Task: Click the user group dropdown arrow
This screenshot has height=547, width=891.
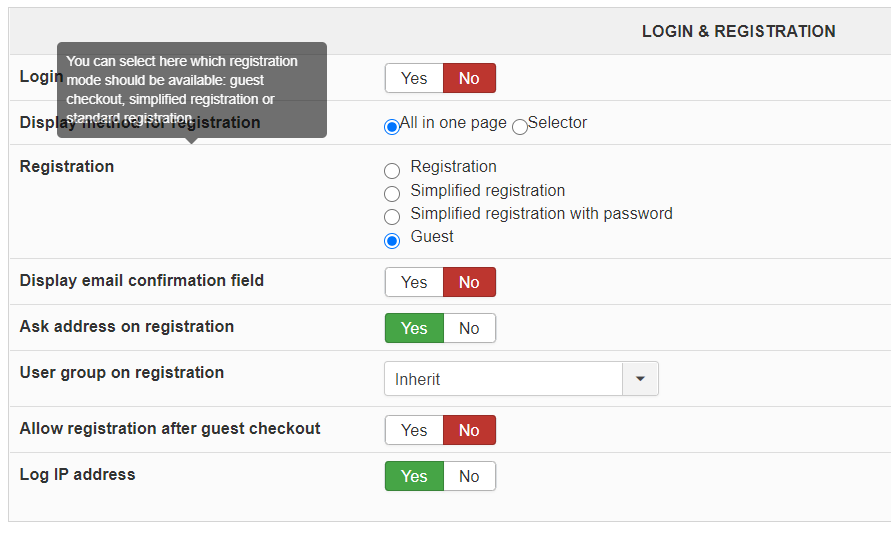Action: (x=640, y=379)
